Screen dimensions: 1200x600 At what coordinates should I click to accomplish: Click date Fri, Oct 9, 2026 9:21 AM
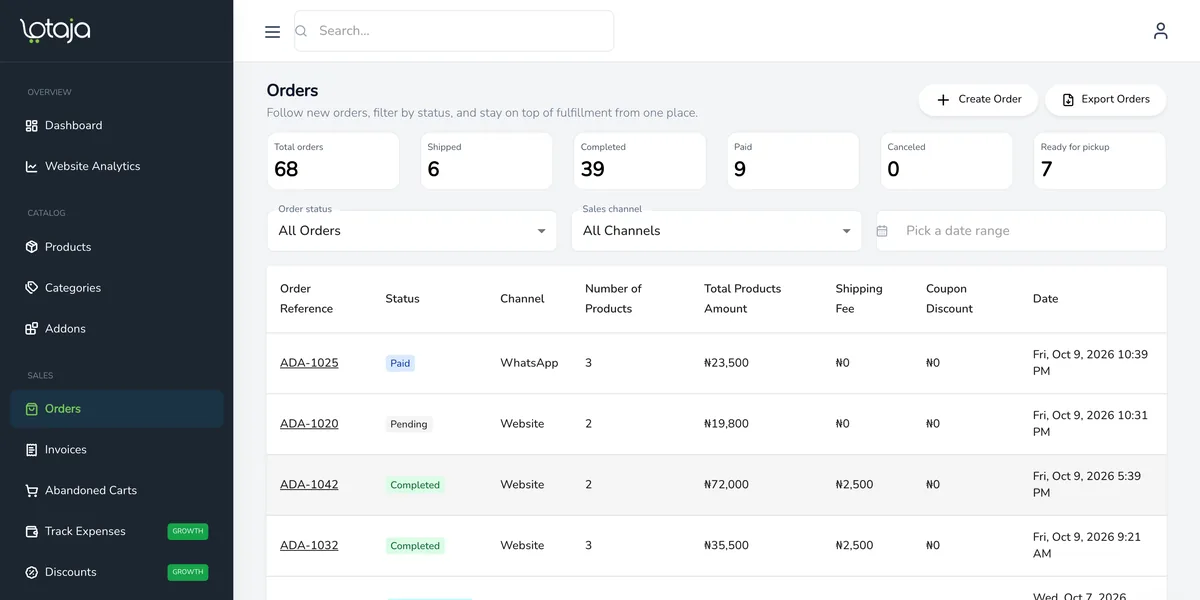[x=1087, y=546]
